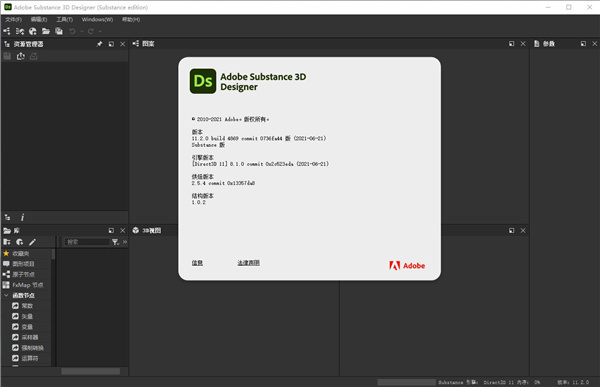Image resolution: width=600 pixels, height=387 pixels.
Task: Click the add folder icon in Library toolbar
Action: [7, 242]
